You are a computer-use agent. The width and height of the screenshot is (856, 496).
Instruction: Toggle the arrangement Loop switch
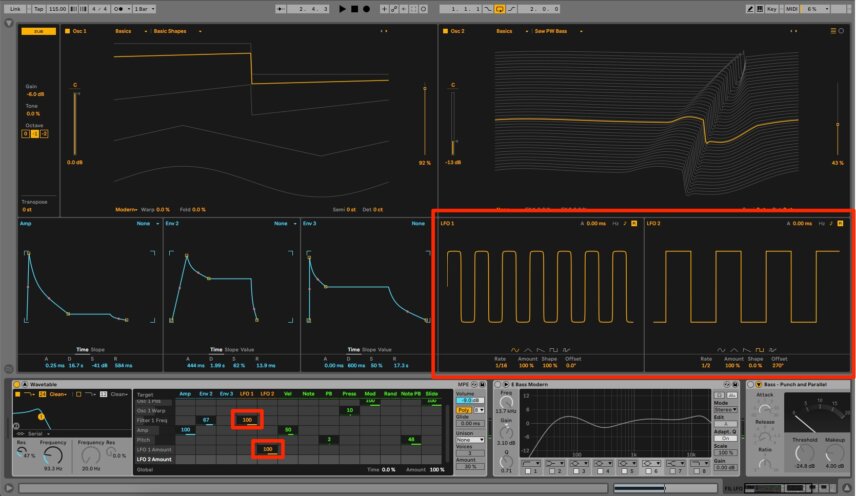point(499,9)
